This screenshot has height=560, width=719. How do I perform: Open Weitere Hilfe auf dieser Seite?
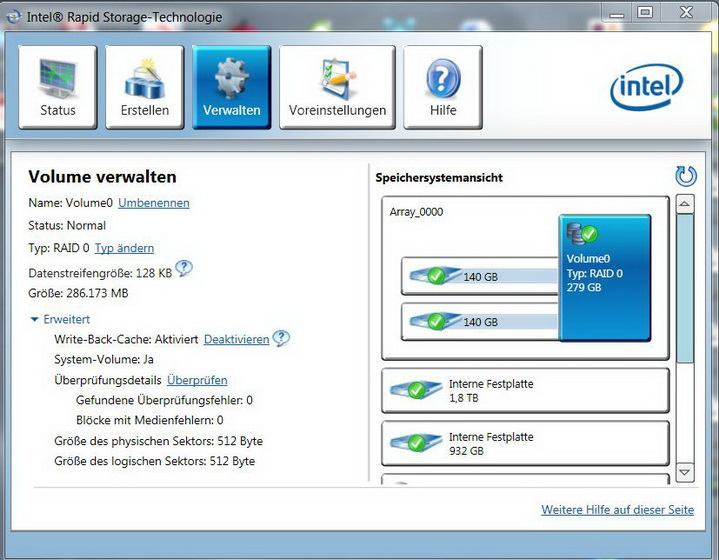[617, 510]
